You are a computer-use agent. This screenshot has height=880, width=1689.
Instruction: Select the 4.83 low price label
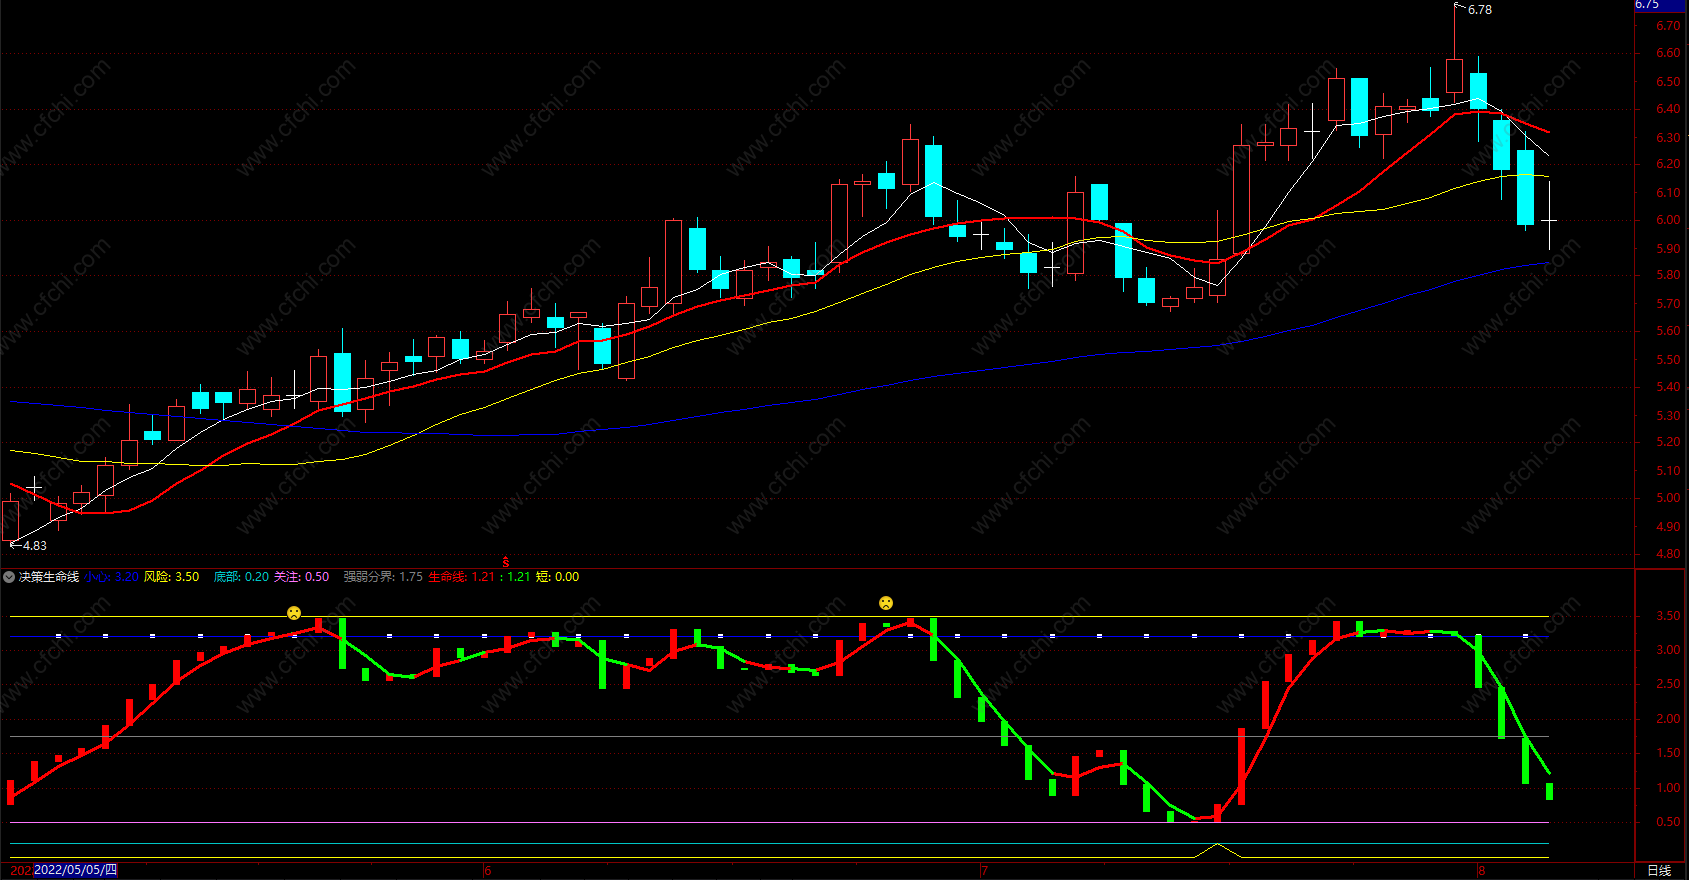(34, 546)
